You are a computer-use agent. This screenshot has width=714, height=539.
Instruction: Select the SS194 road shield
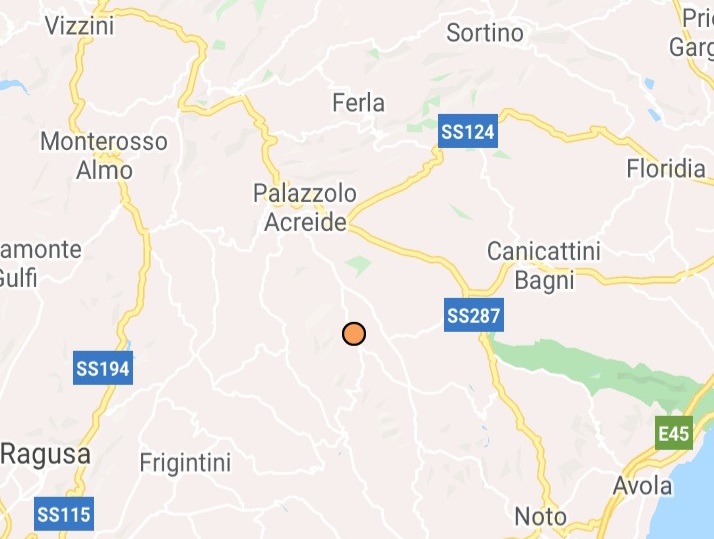coord(103,368)
